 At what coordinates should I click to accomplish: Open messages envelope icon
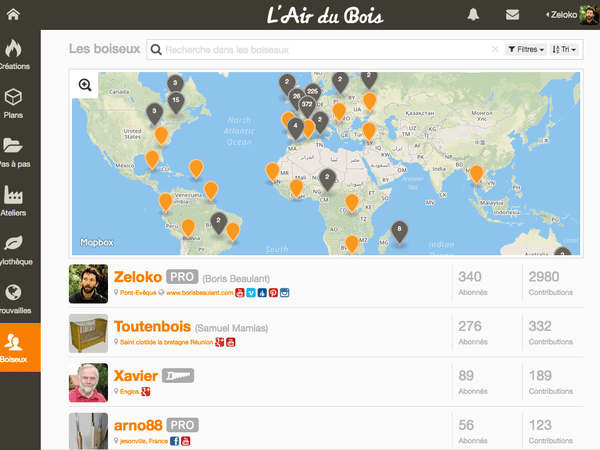click(512, 15)
